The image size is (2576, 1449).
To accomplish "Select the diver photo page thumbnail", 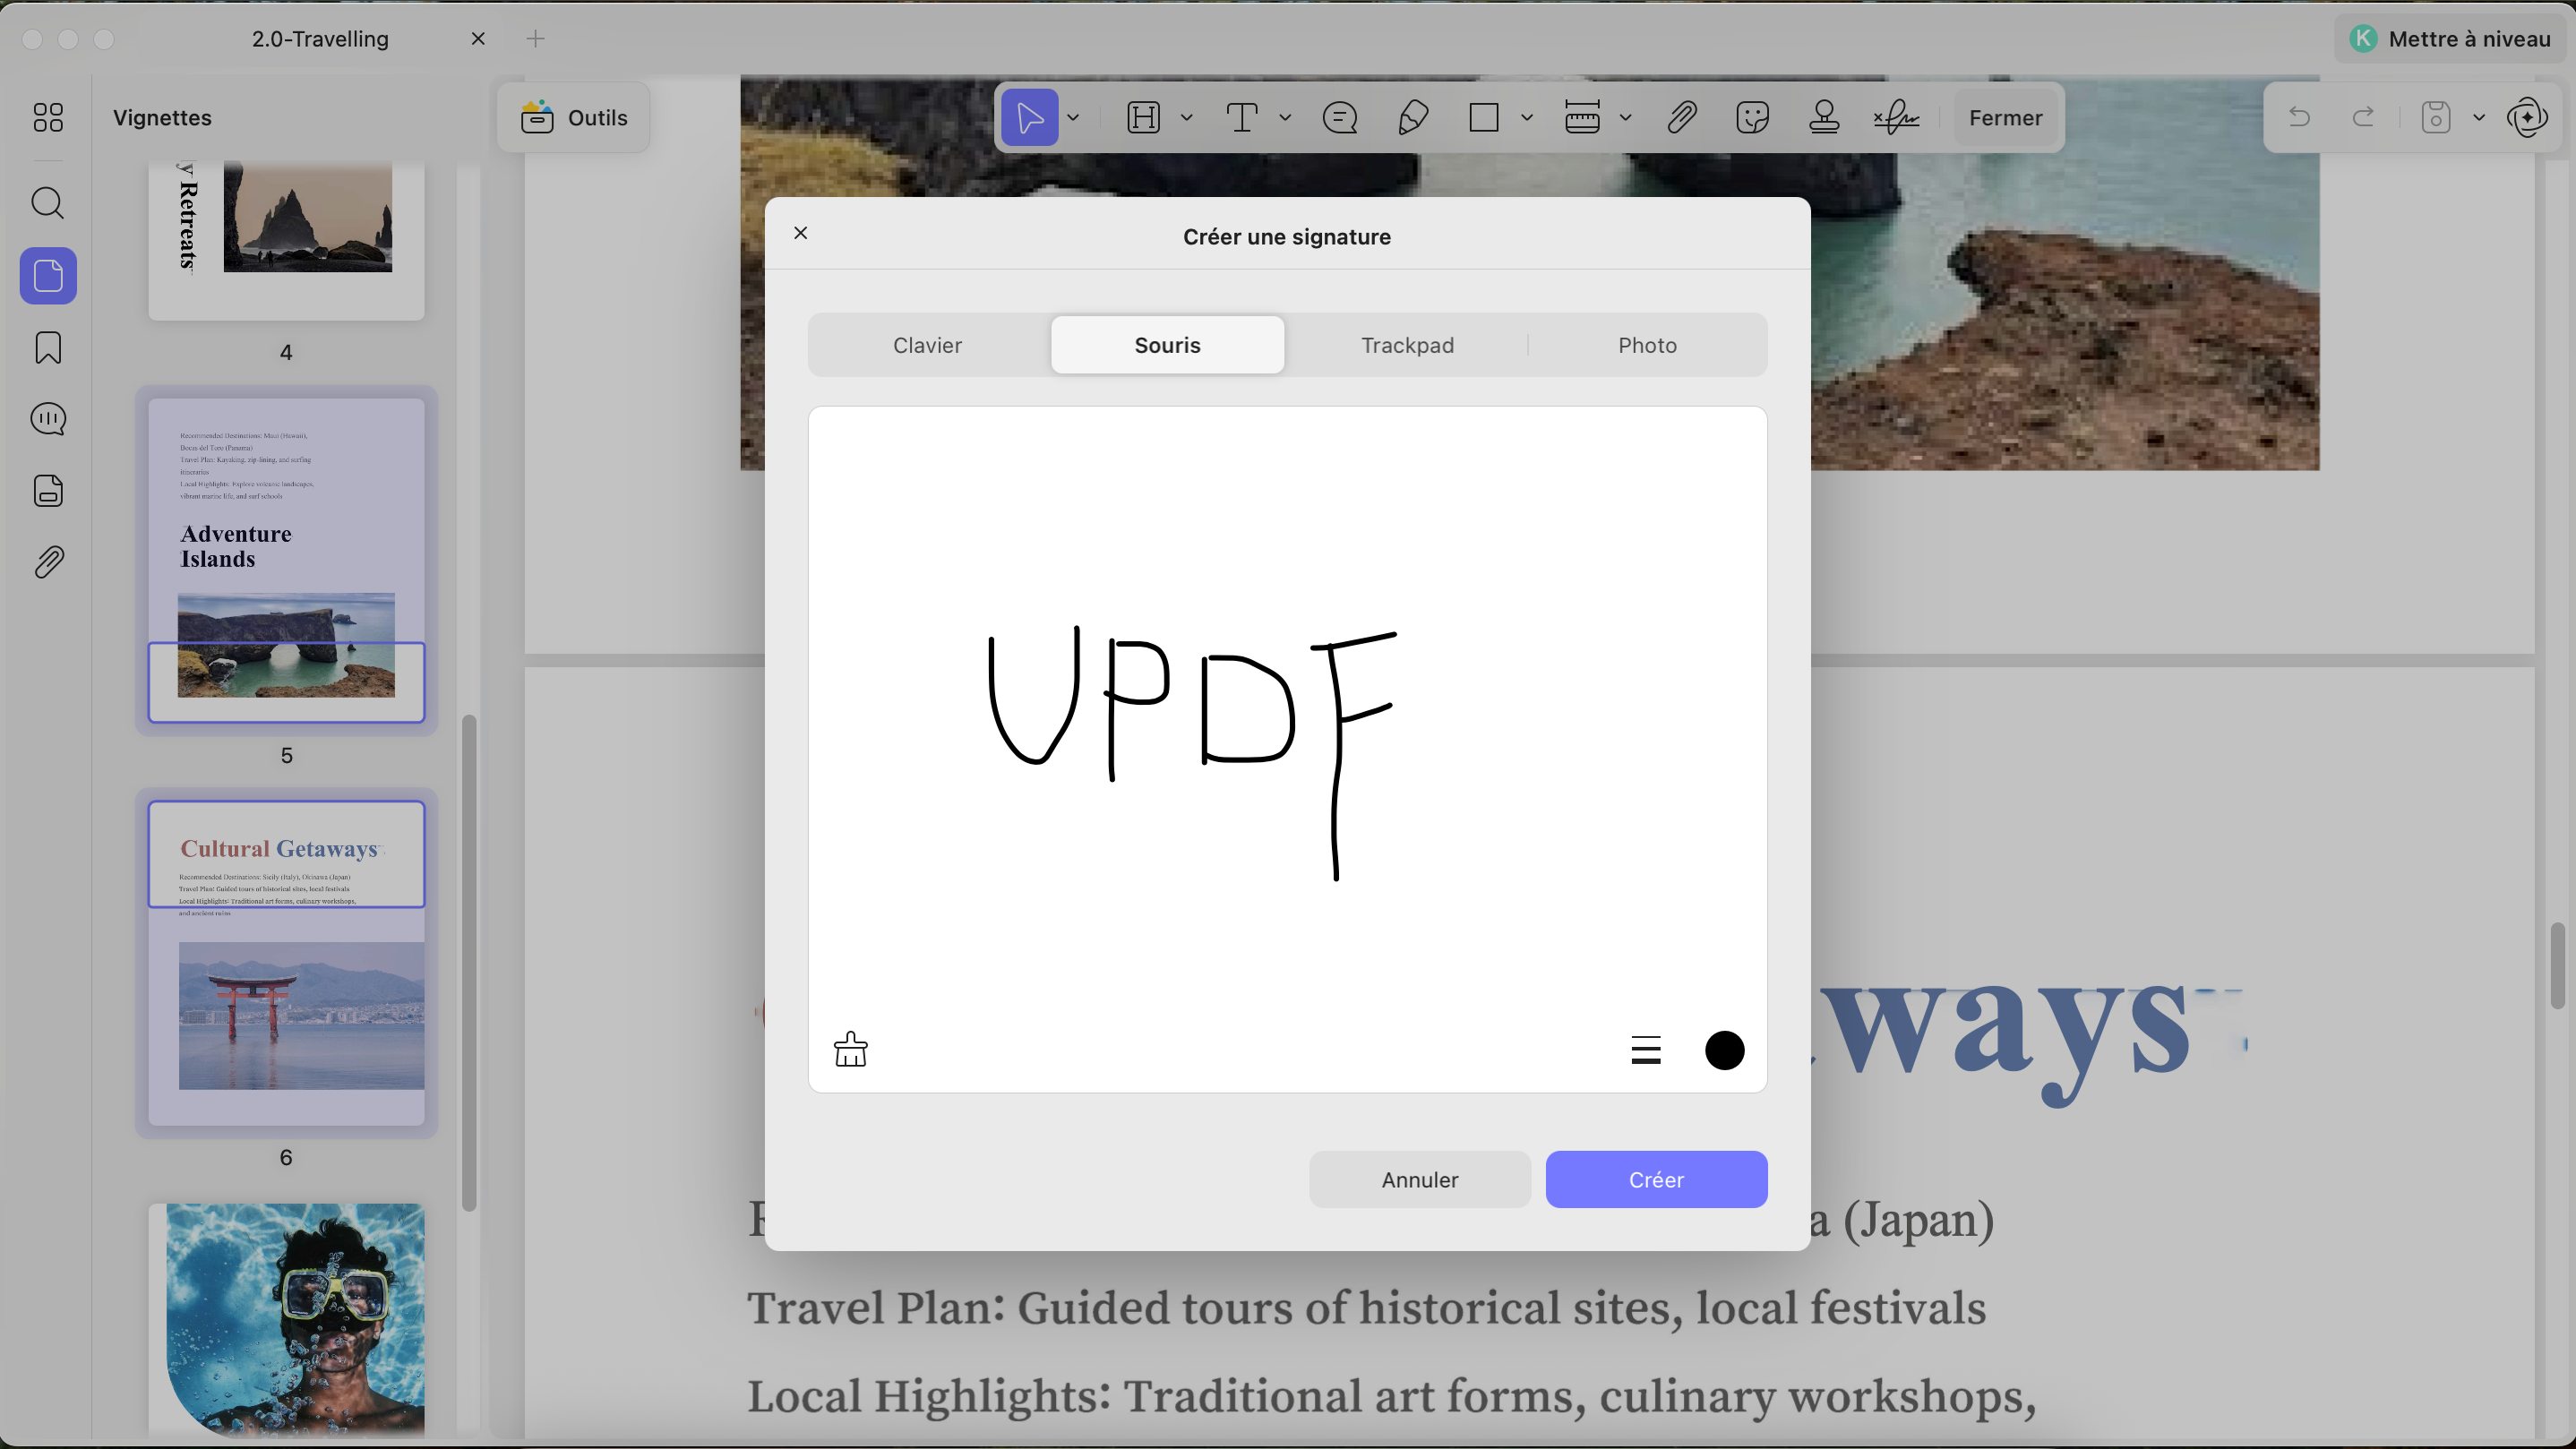I will pos(286,1320).
